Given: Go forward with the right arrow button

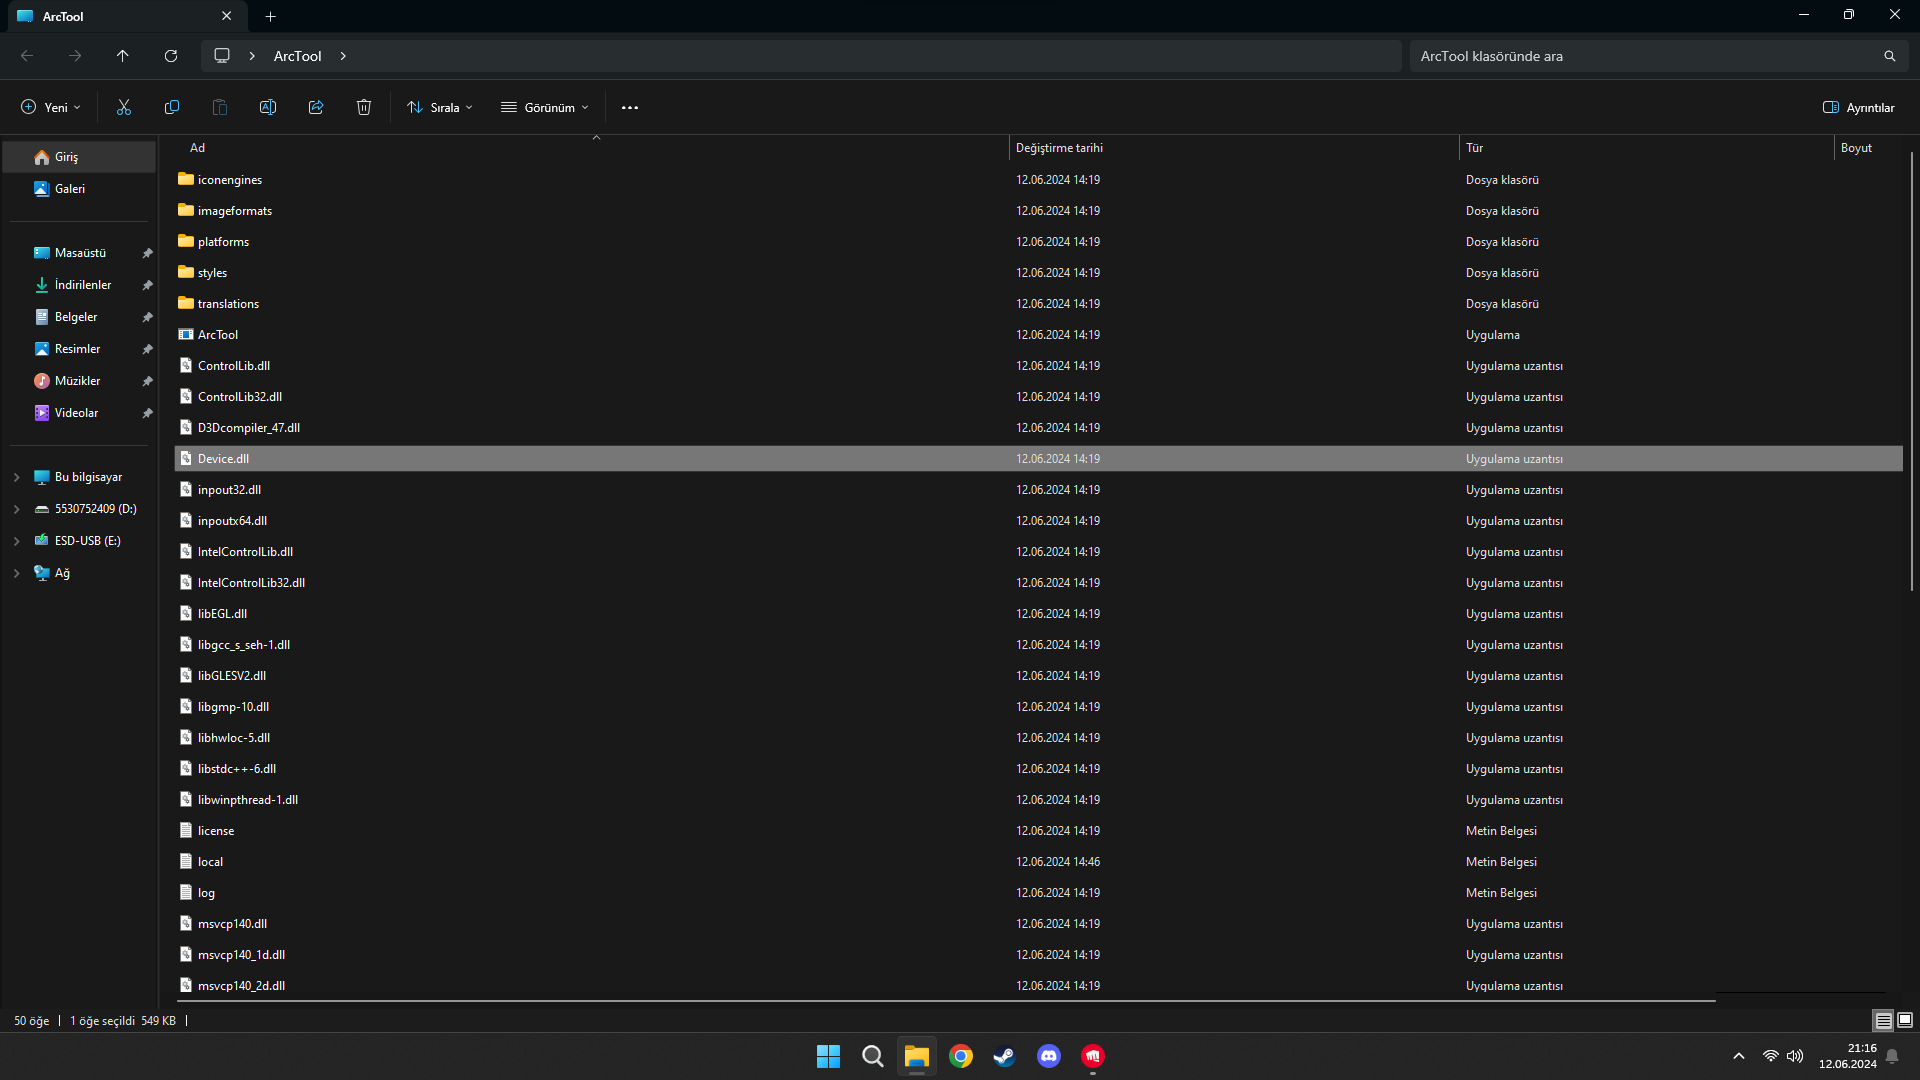Looking at the screenshot, I should [x=75, y=56].
